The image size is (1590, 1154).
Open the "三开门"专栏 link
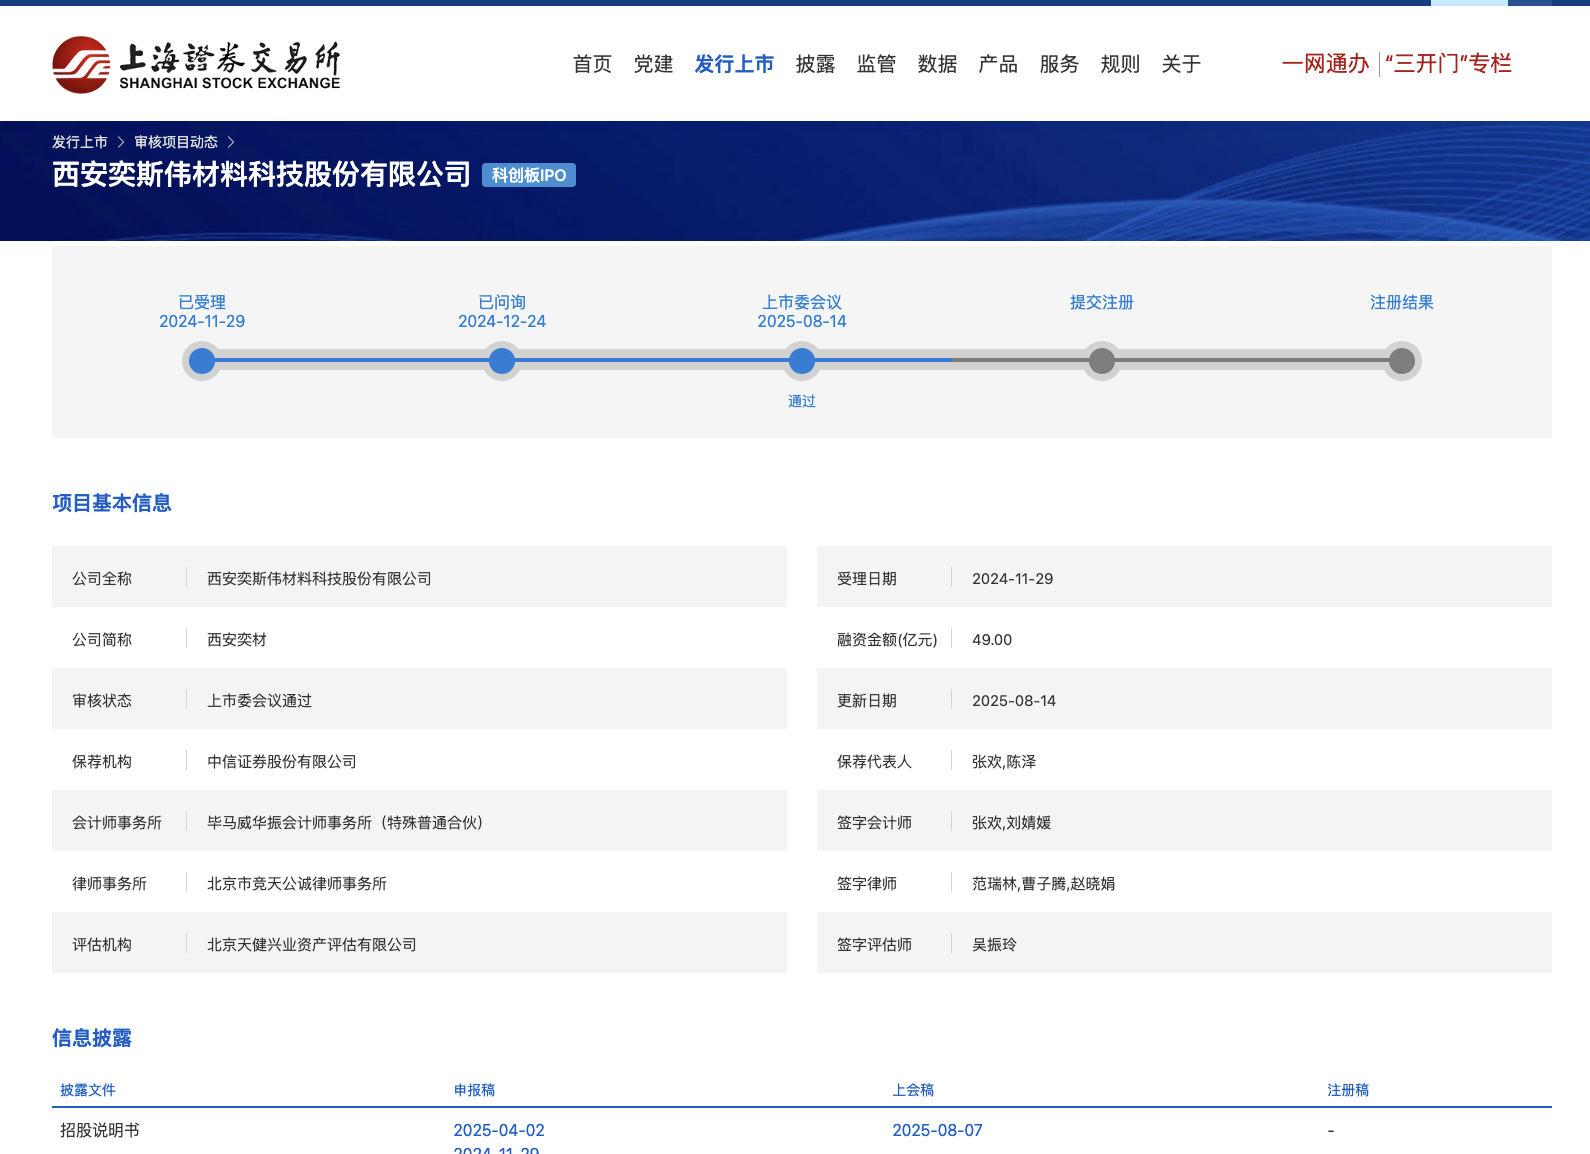tap(1448, 64)
